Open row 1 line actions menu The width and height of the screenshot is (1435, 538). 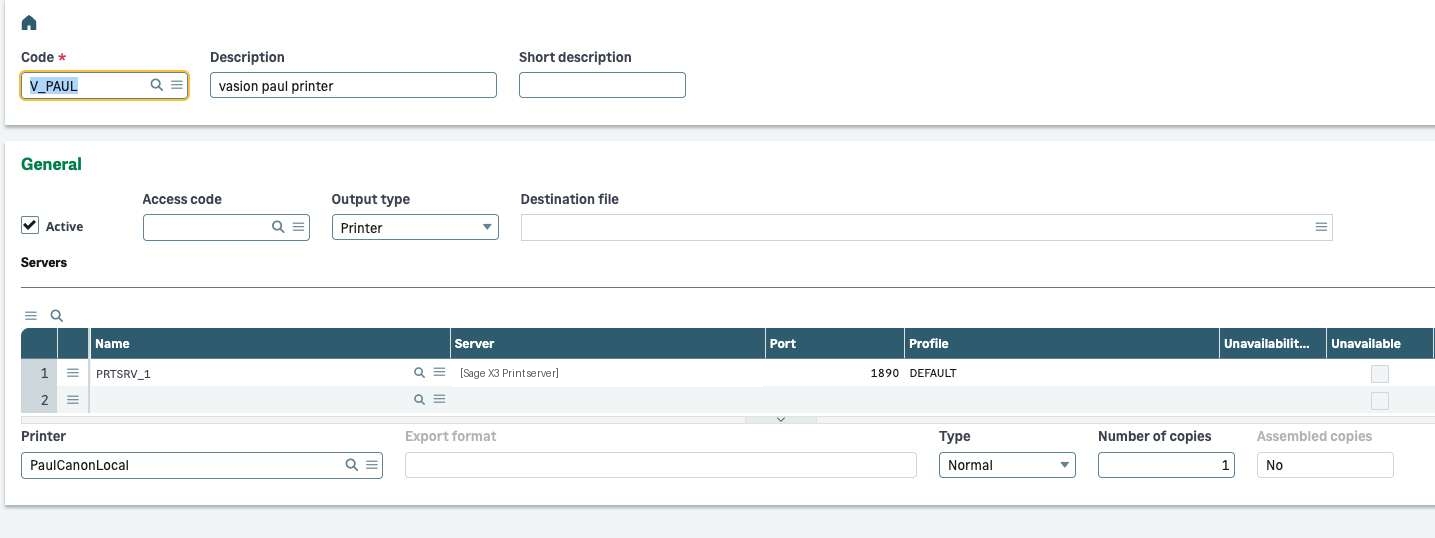coord(72,373)
